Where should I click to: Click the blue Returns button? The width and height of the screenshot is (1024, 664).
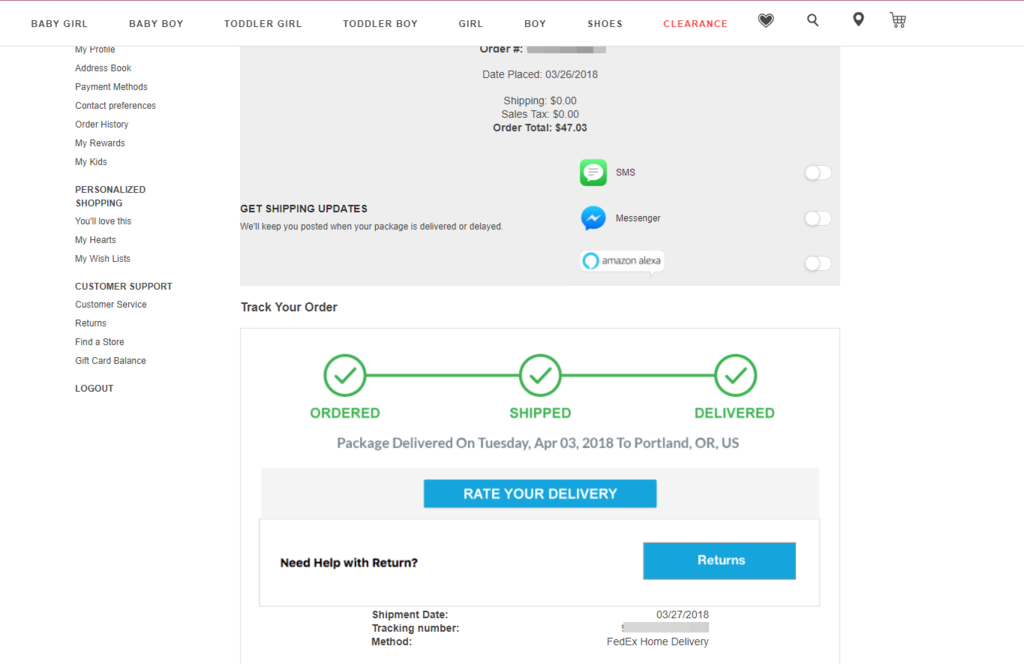pyautogui.click(x=719, y=561)
